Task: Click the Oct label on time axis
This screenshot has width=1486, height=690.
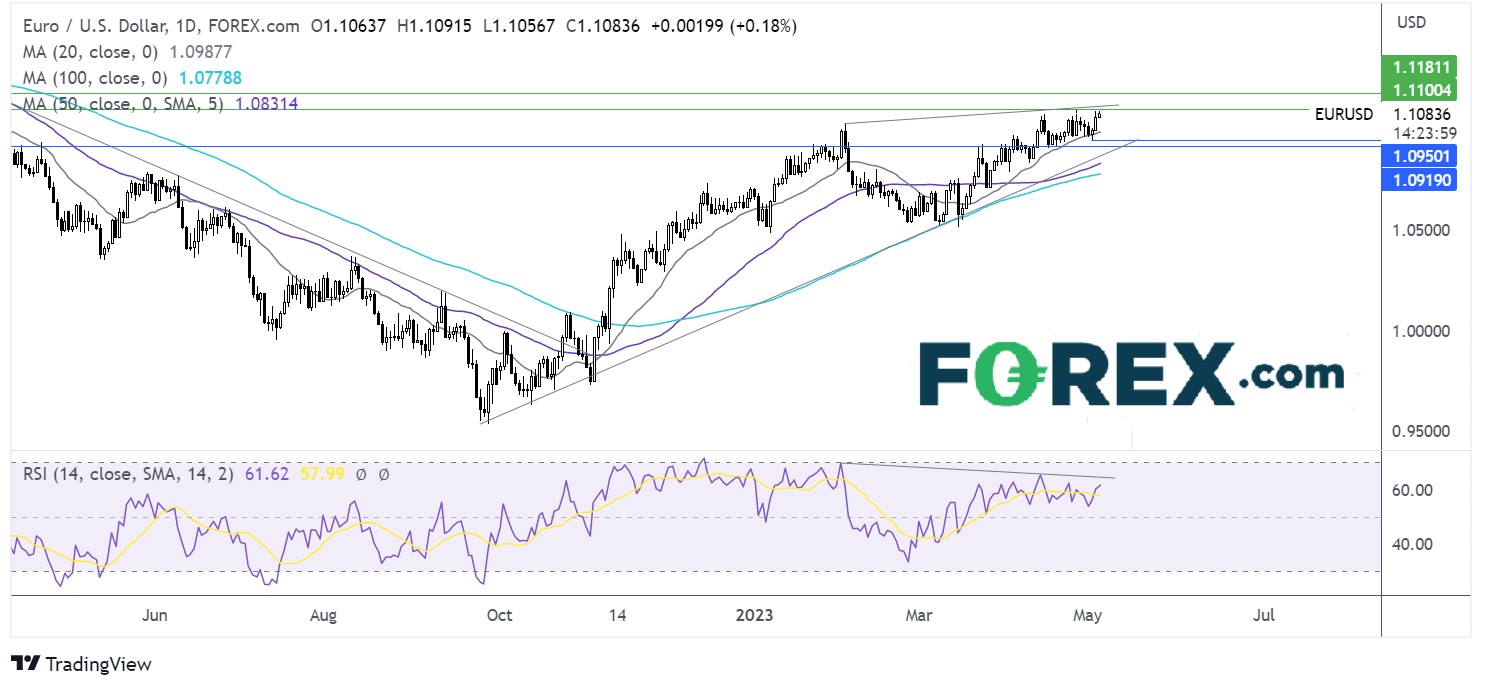Action: [x=499, y=615]
